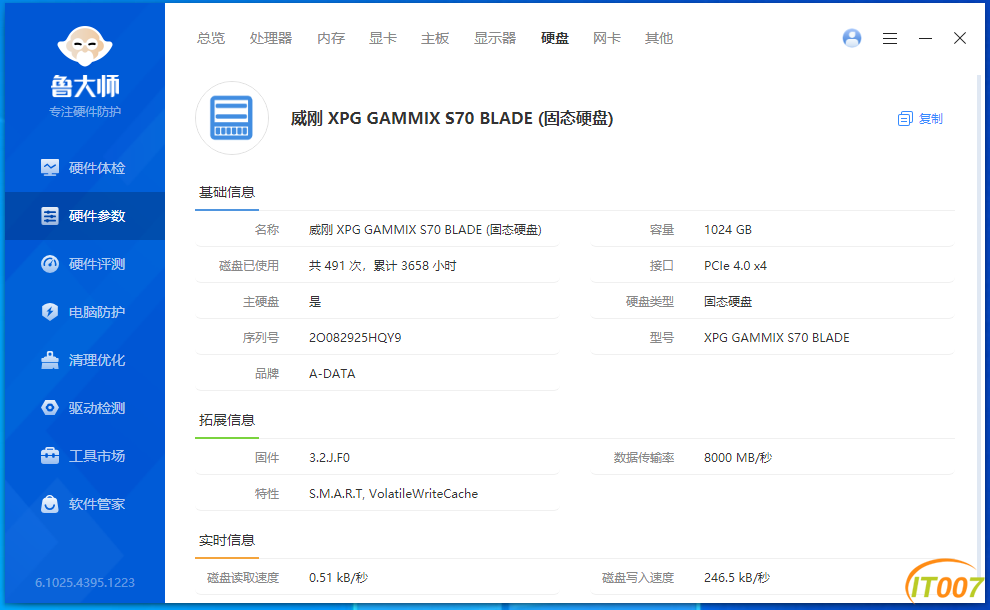Screen dimensions: 990x610
Task: Click the disk title 威刚 XPG GAMMIX S70 BLADE
Action: tap(451, 118)
